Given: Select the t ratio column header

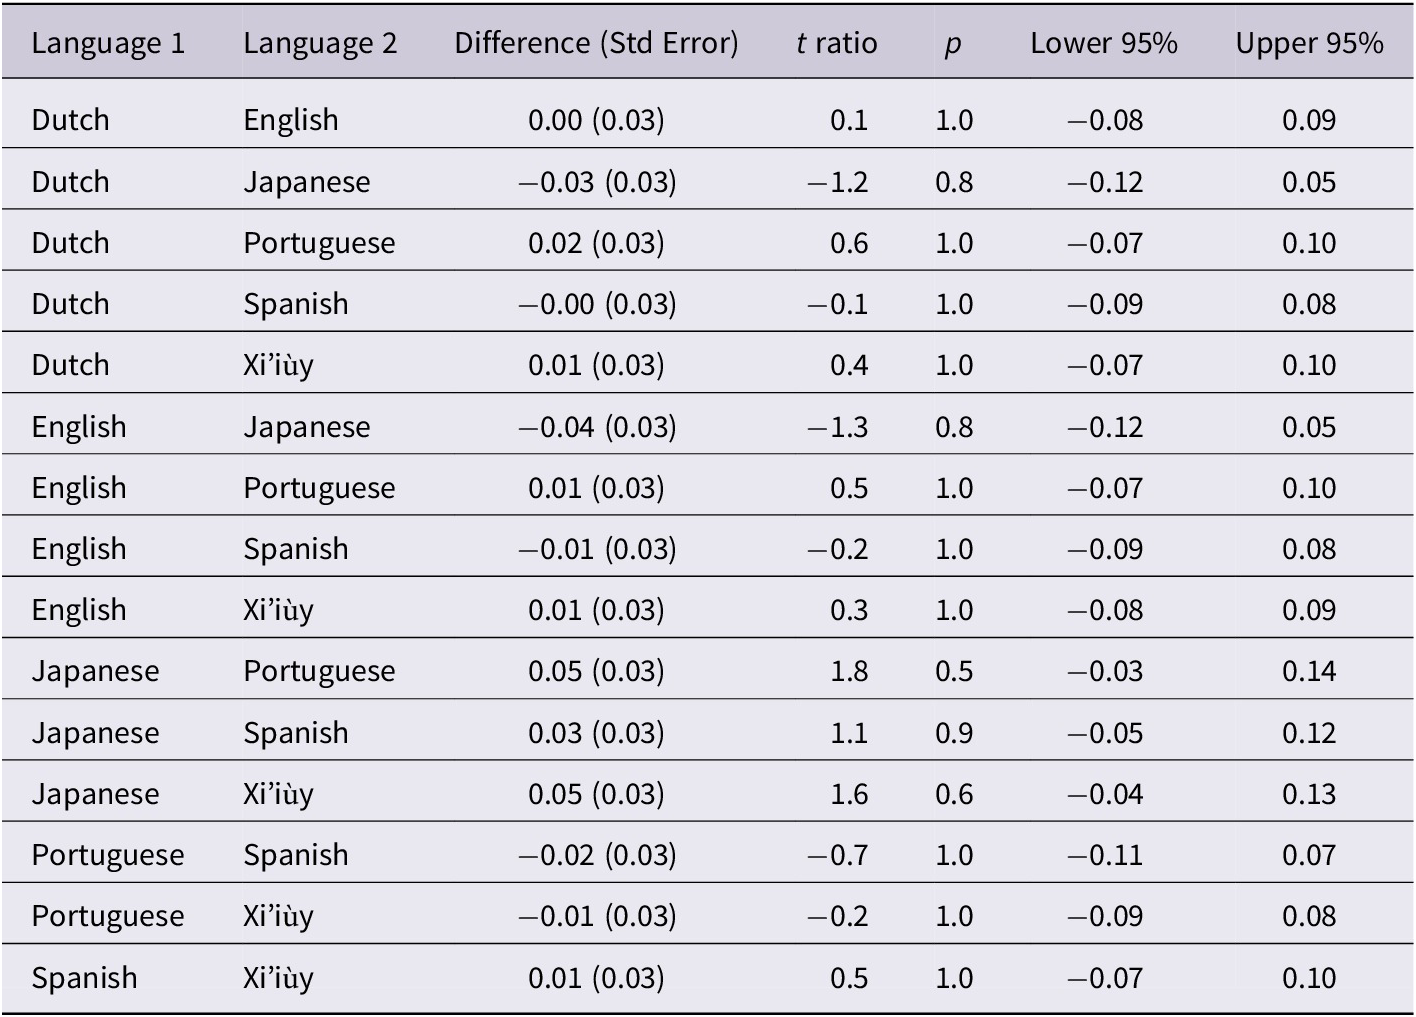Looking at the screenshot, I should point(837,43).
